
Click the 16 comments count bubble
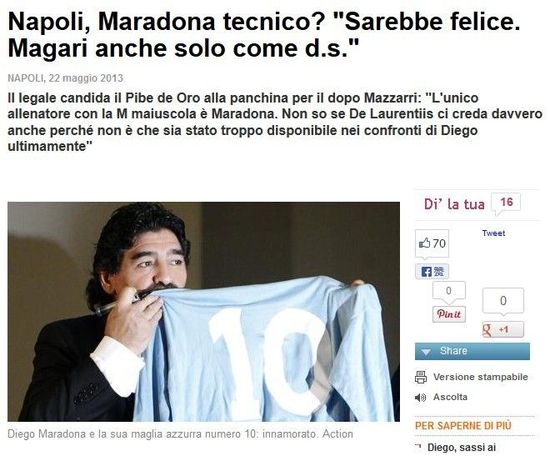(x=506, y=202)
